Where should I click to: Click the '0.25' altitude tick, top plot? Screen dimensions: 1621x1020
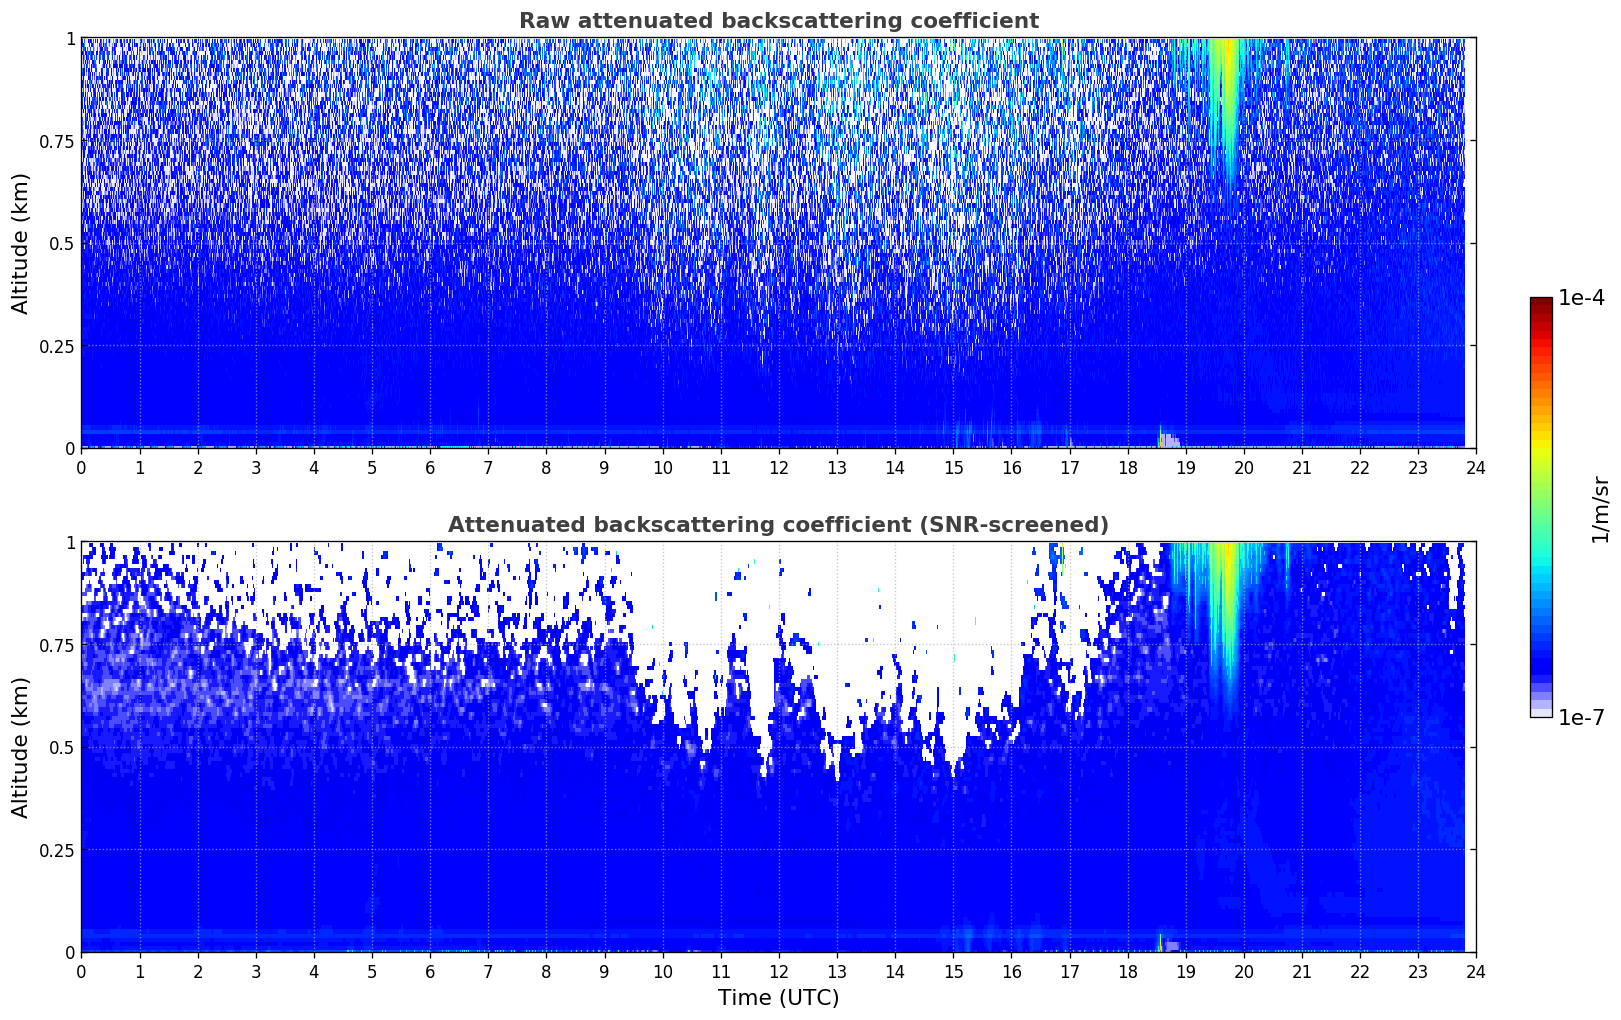coord(57,346)
